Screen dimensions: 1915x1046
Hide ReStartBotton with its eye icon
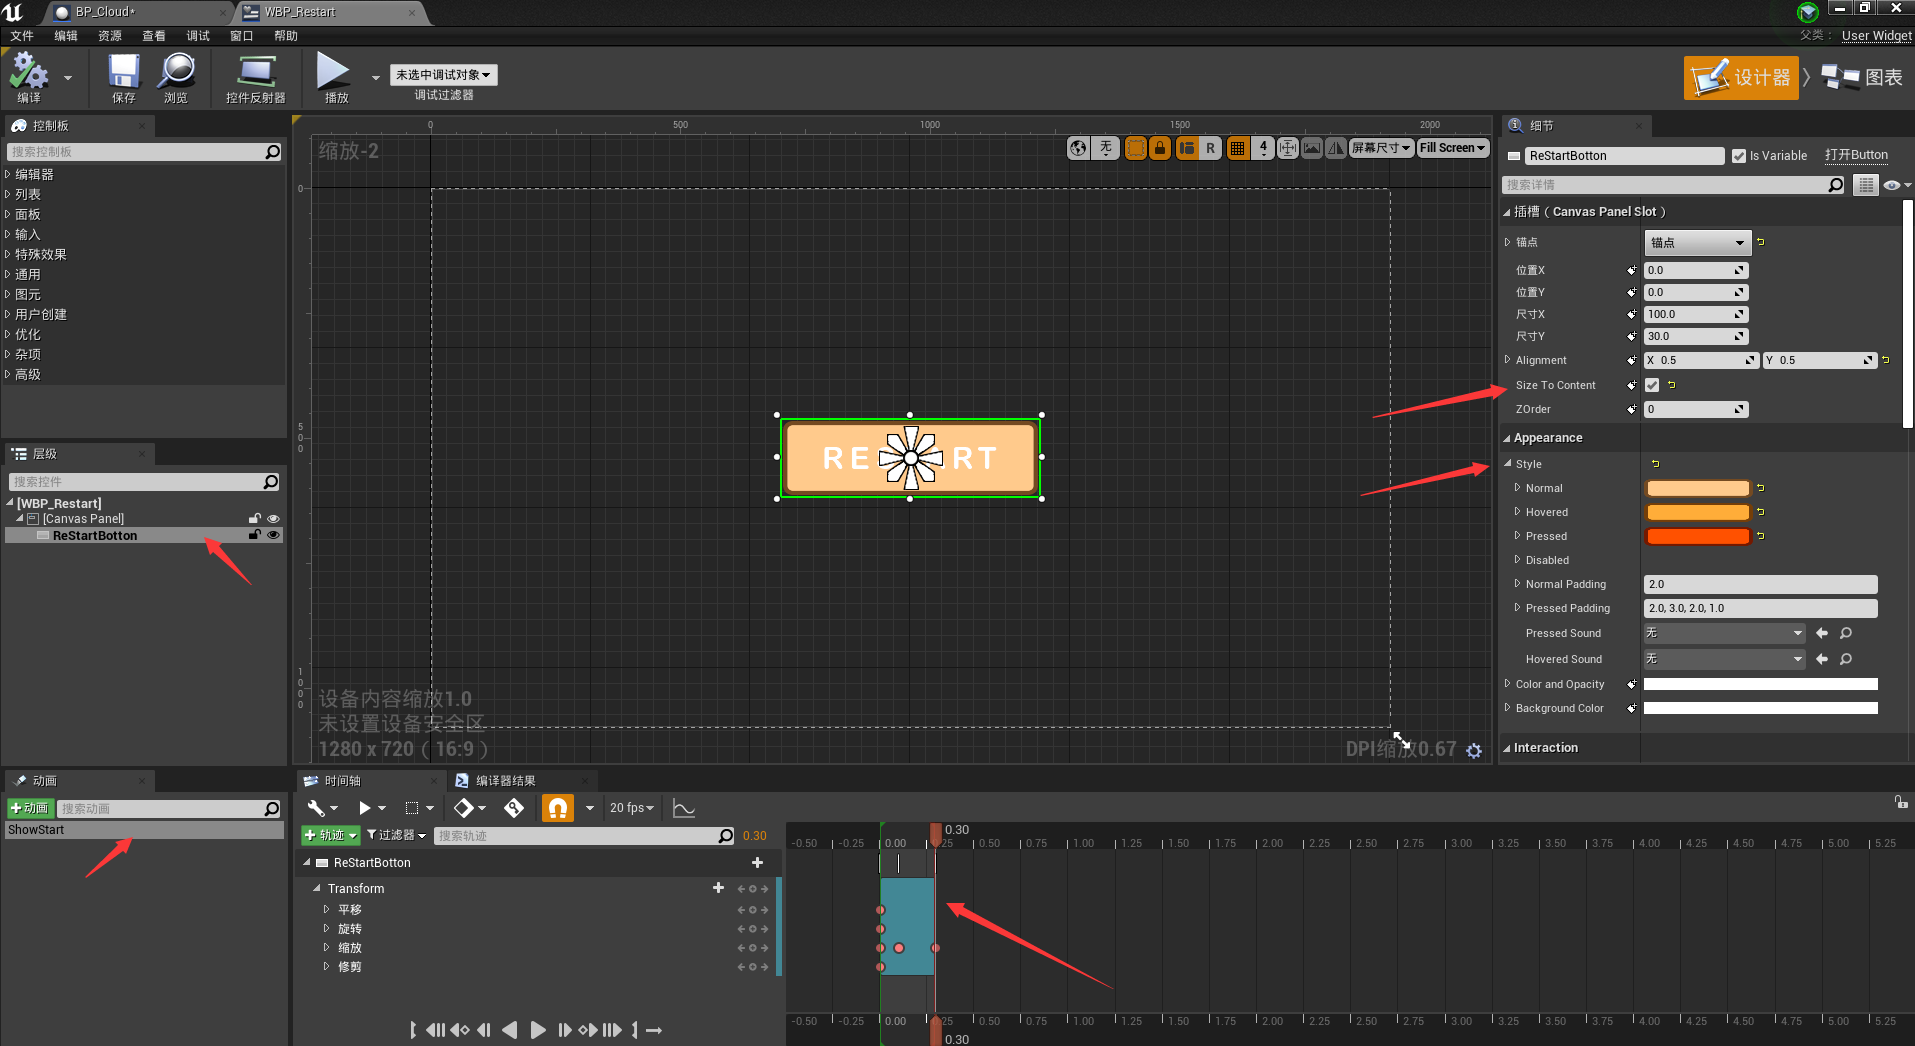click(273, 535)
